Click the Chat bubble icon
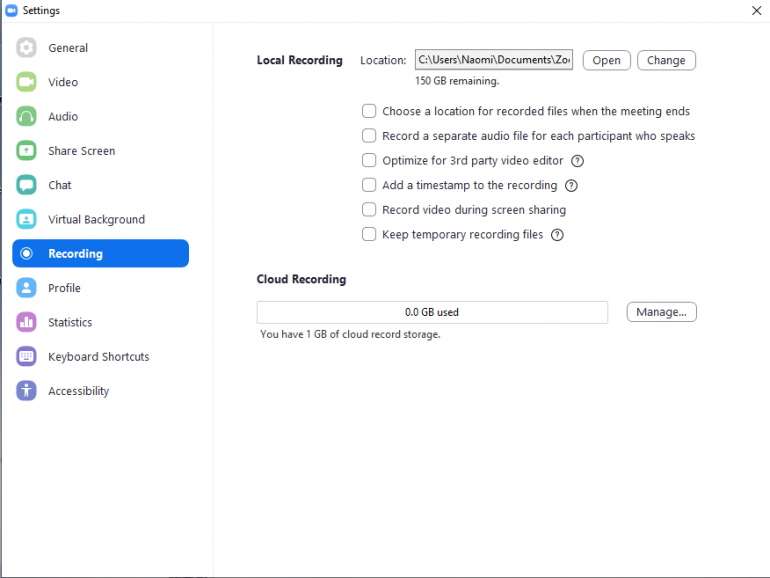The image size is (770, 578). point(26,185)
